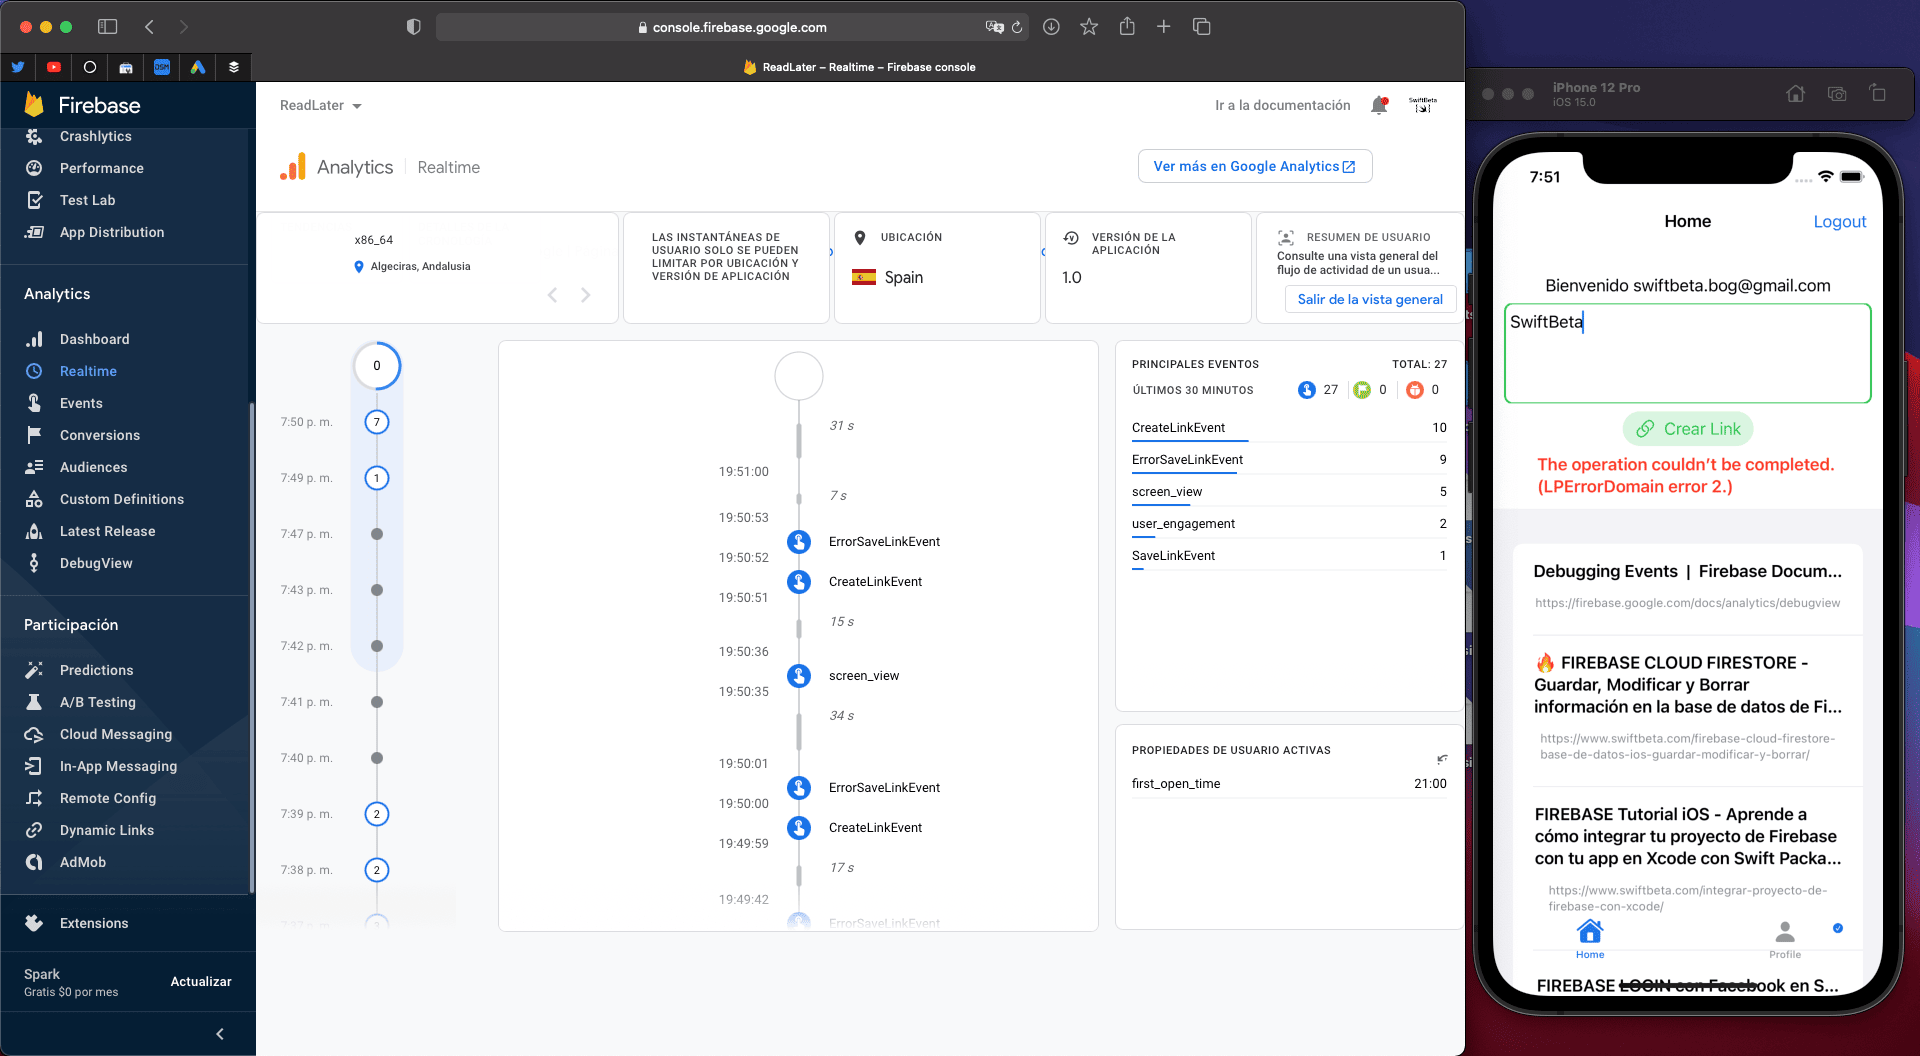Click the Safari reload page icon
This screenshot has height=1056, width=1920.
pos(1017,27)
